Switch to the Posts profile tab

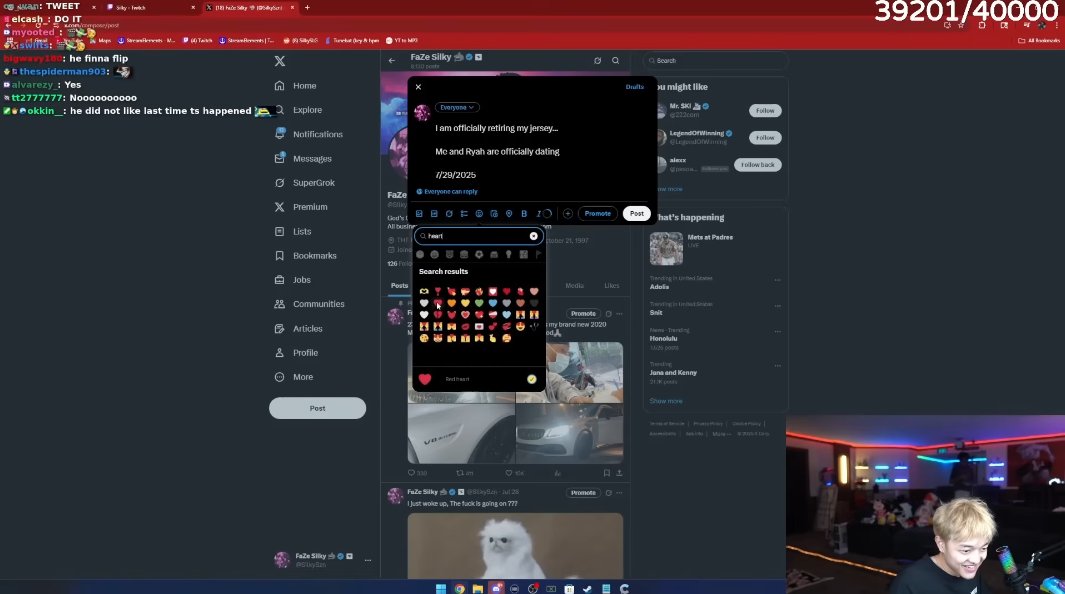(x=399, y=286)
